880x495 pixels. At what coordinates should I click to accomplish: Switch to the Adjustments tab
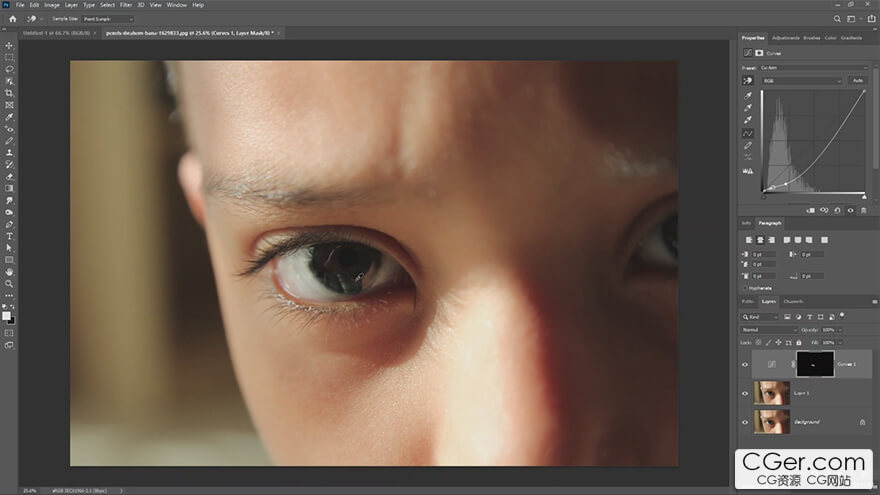click(x=785, y=38)
